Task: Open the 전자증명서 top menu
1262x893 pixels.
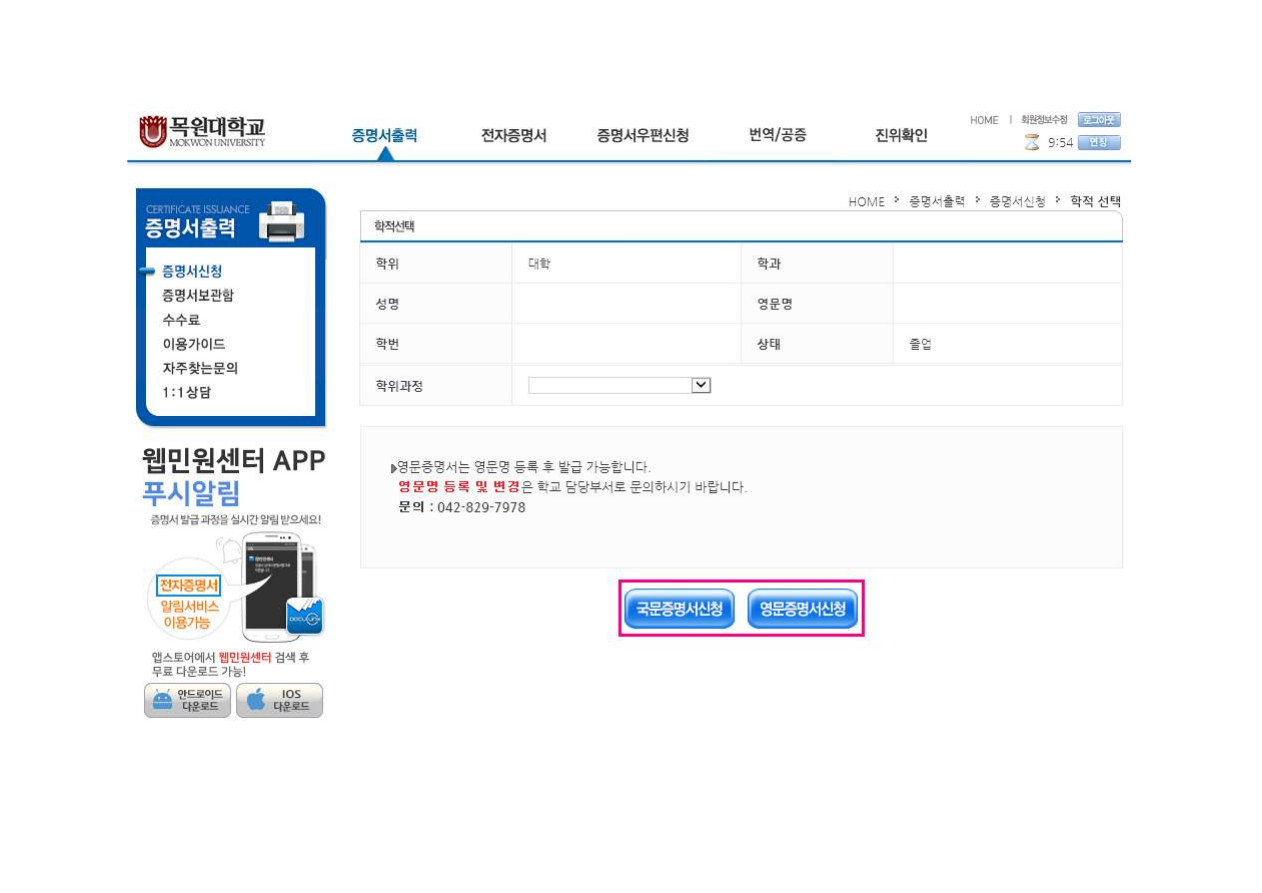Action: [513, 136]
